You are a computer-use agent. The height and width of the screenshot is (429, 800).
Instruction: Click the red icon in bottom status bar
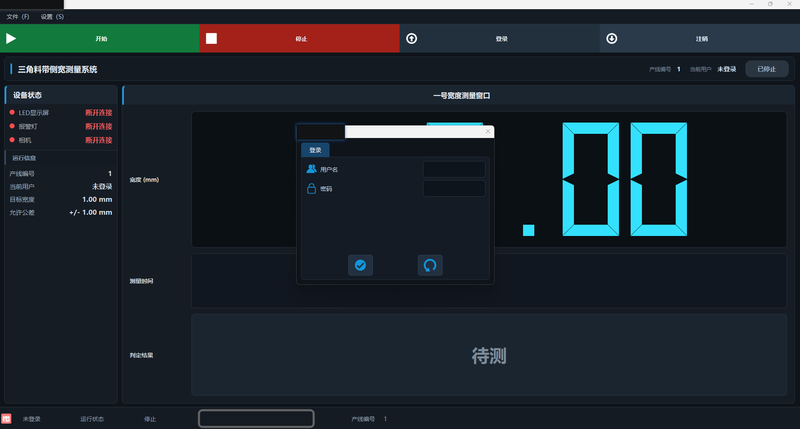(x=6, y=419)
